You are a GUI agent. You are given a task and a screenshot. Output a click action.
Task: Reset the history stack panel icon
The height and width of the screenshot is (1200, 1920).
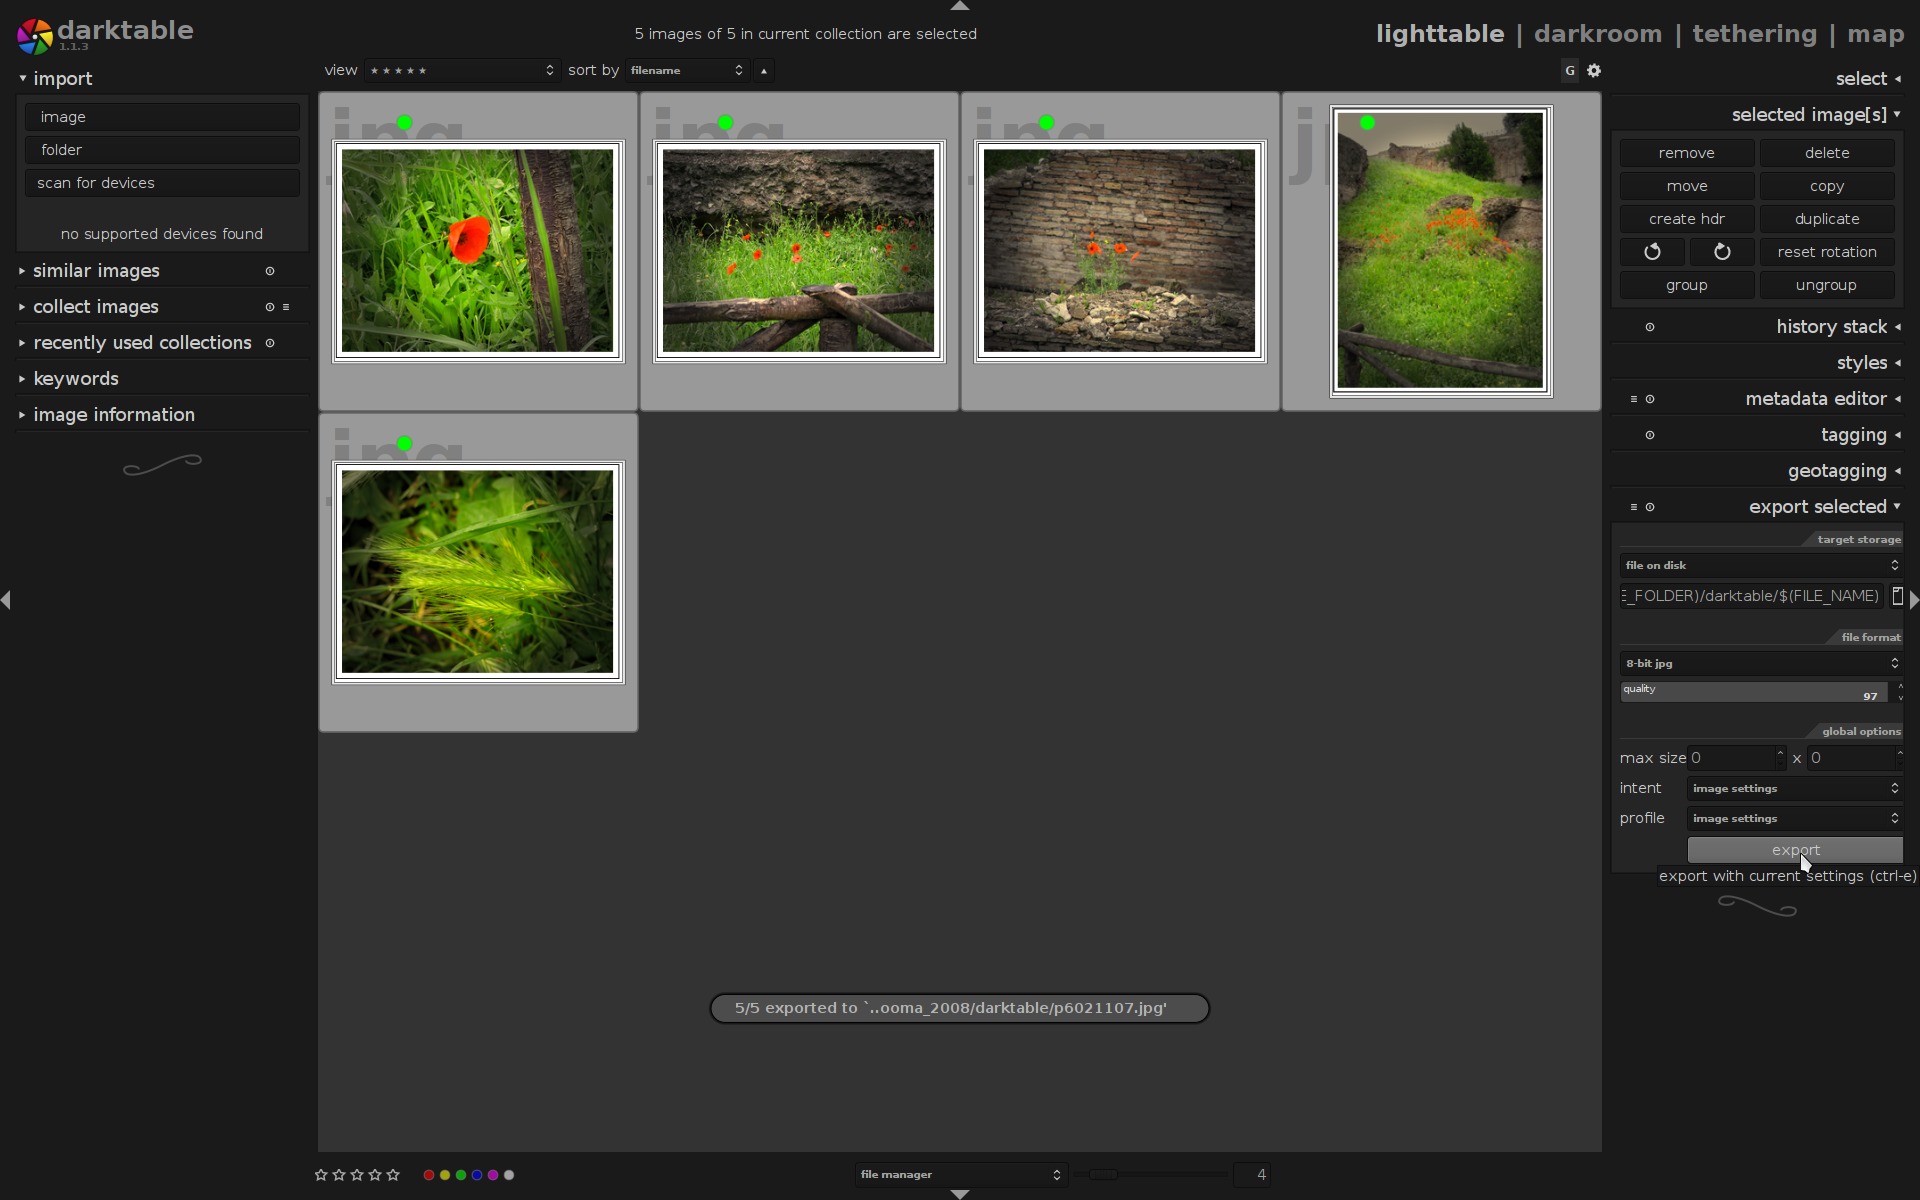(1650, 327)
